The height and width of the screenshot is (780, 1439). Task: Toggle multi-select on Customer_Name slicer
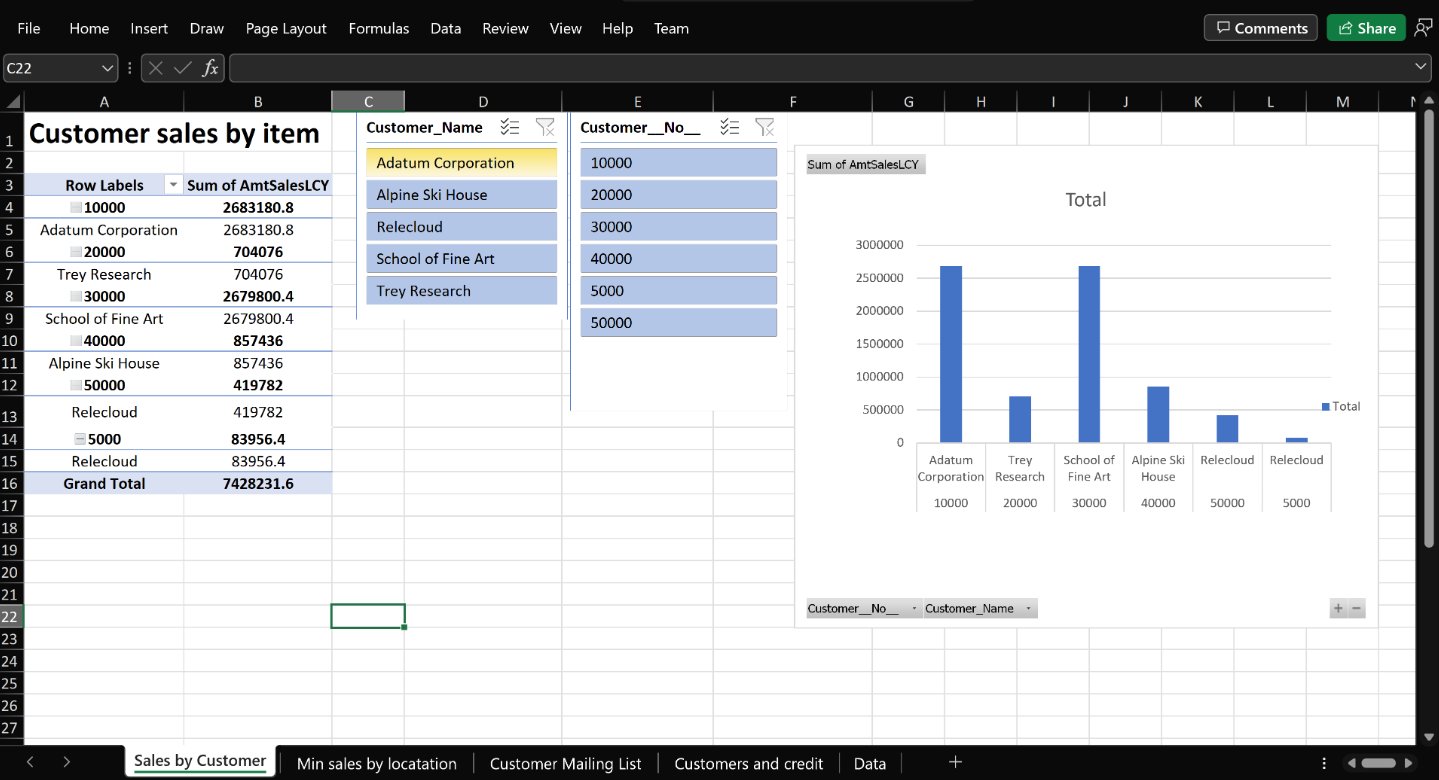510,127
